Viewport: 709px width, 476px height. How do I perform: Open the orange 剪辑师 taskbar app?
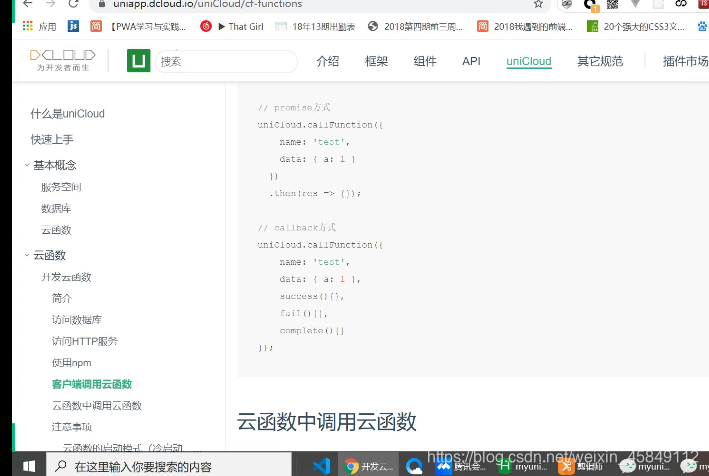coord(580,466)
